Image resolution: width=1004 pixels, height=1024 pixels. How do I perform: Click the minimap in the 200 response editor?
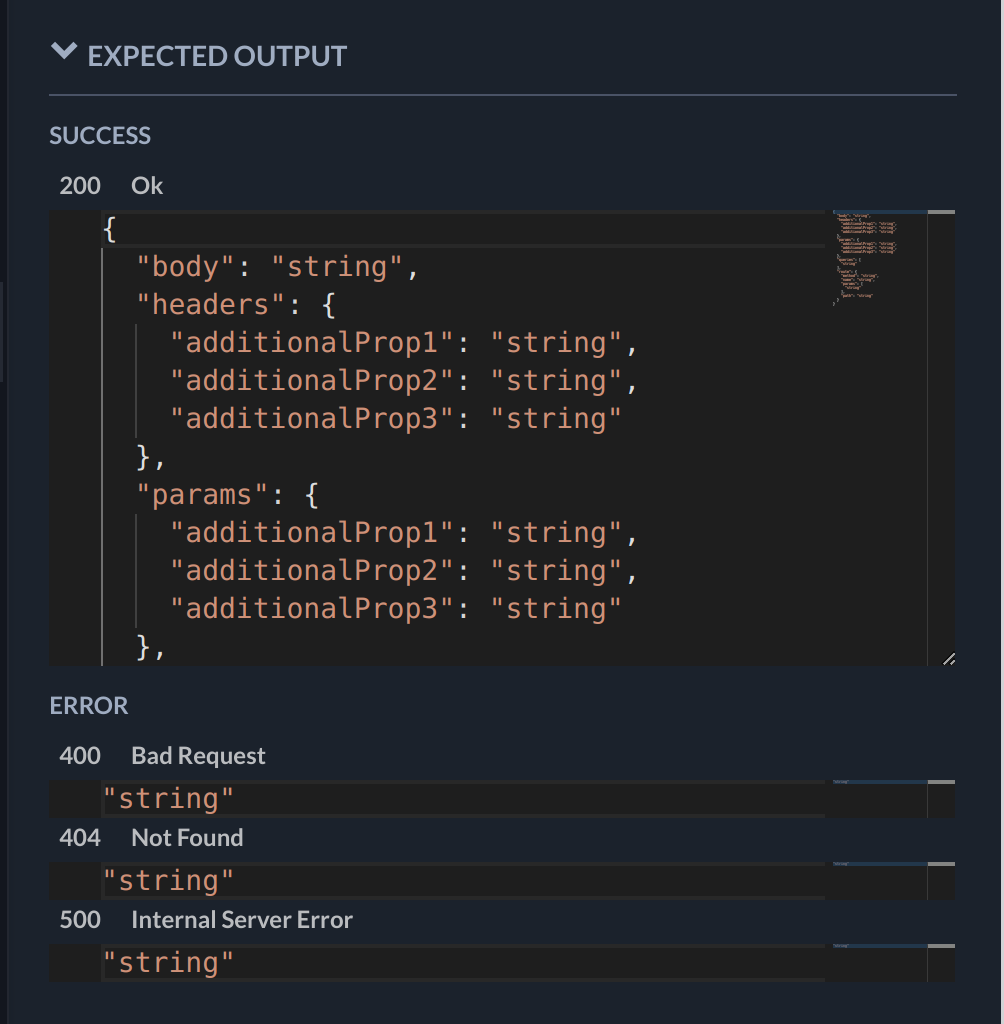point(866,257)
